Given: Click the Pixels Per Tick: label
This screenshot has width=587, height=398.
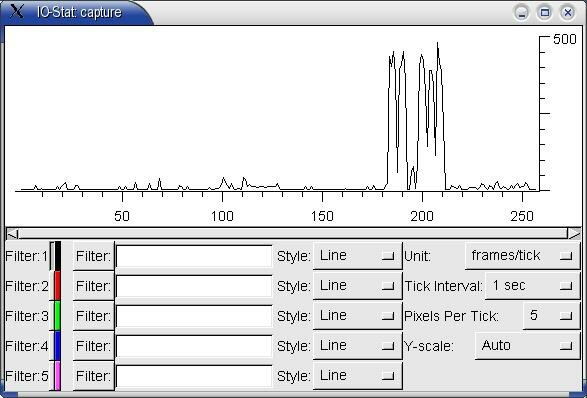Looking at the screenshot, I should click(x=451, y=316).
